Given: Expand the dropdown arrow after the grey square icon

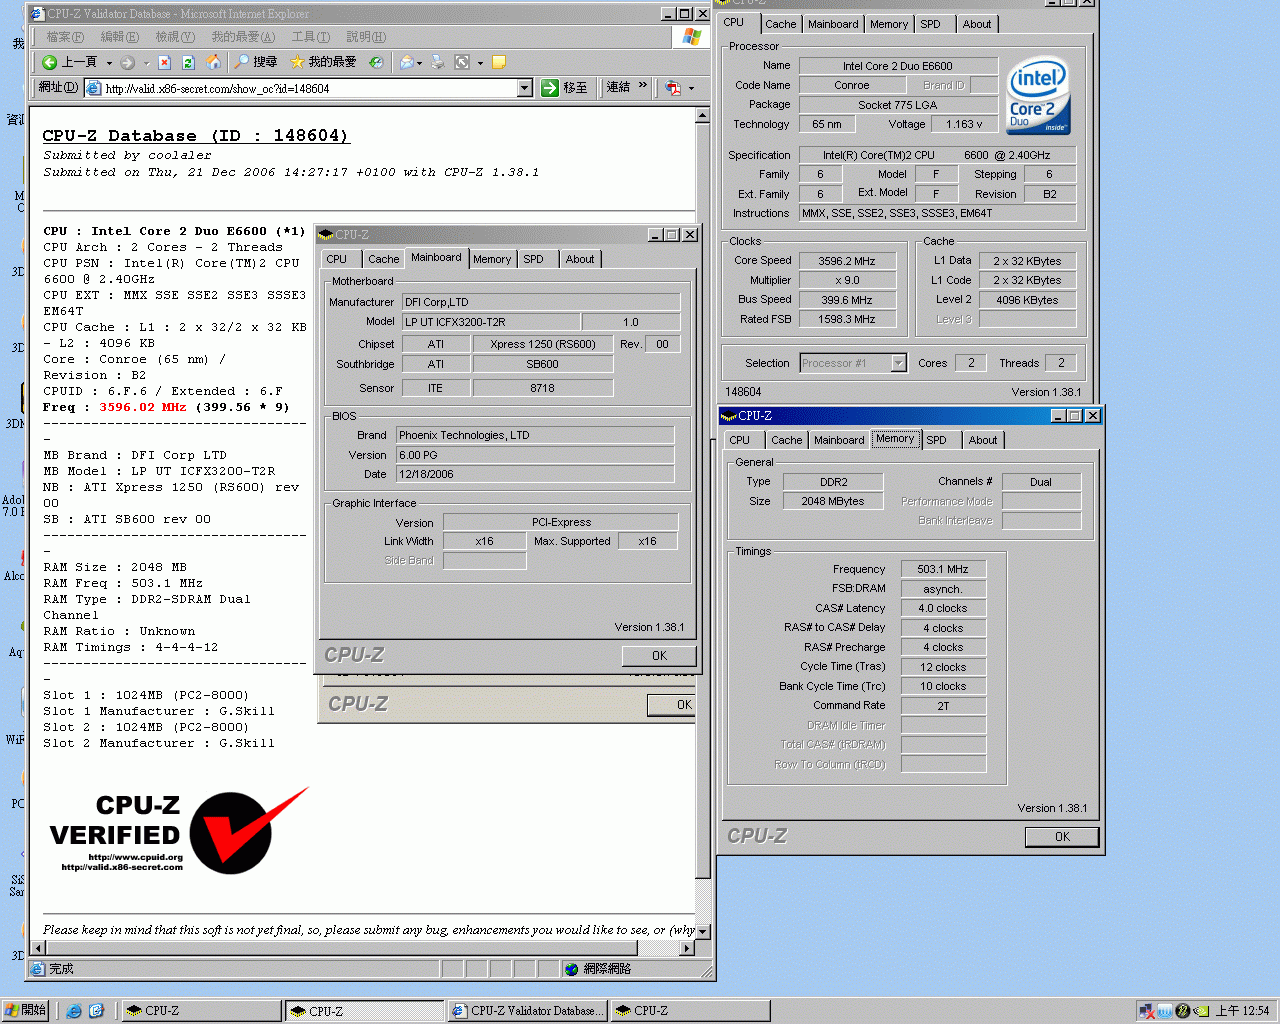Looking at the screenshot, I should tap(480, 63).
